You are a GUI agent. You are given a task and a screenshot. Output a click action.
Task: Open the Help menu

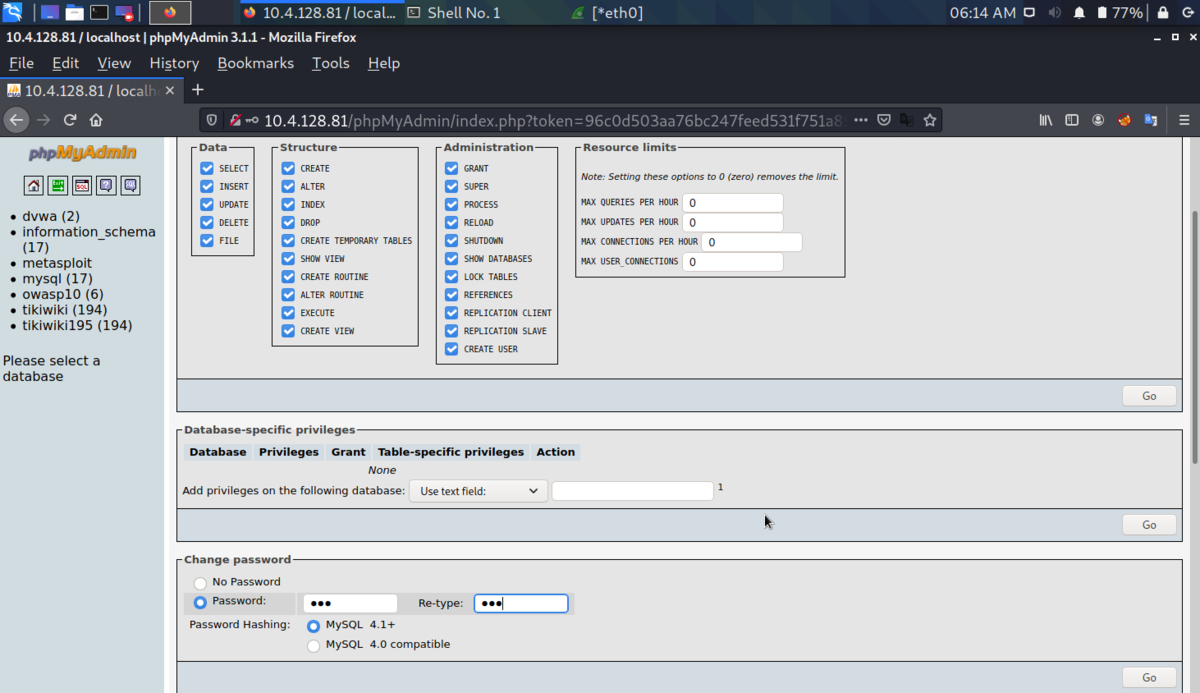tap(384, 63)
